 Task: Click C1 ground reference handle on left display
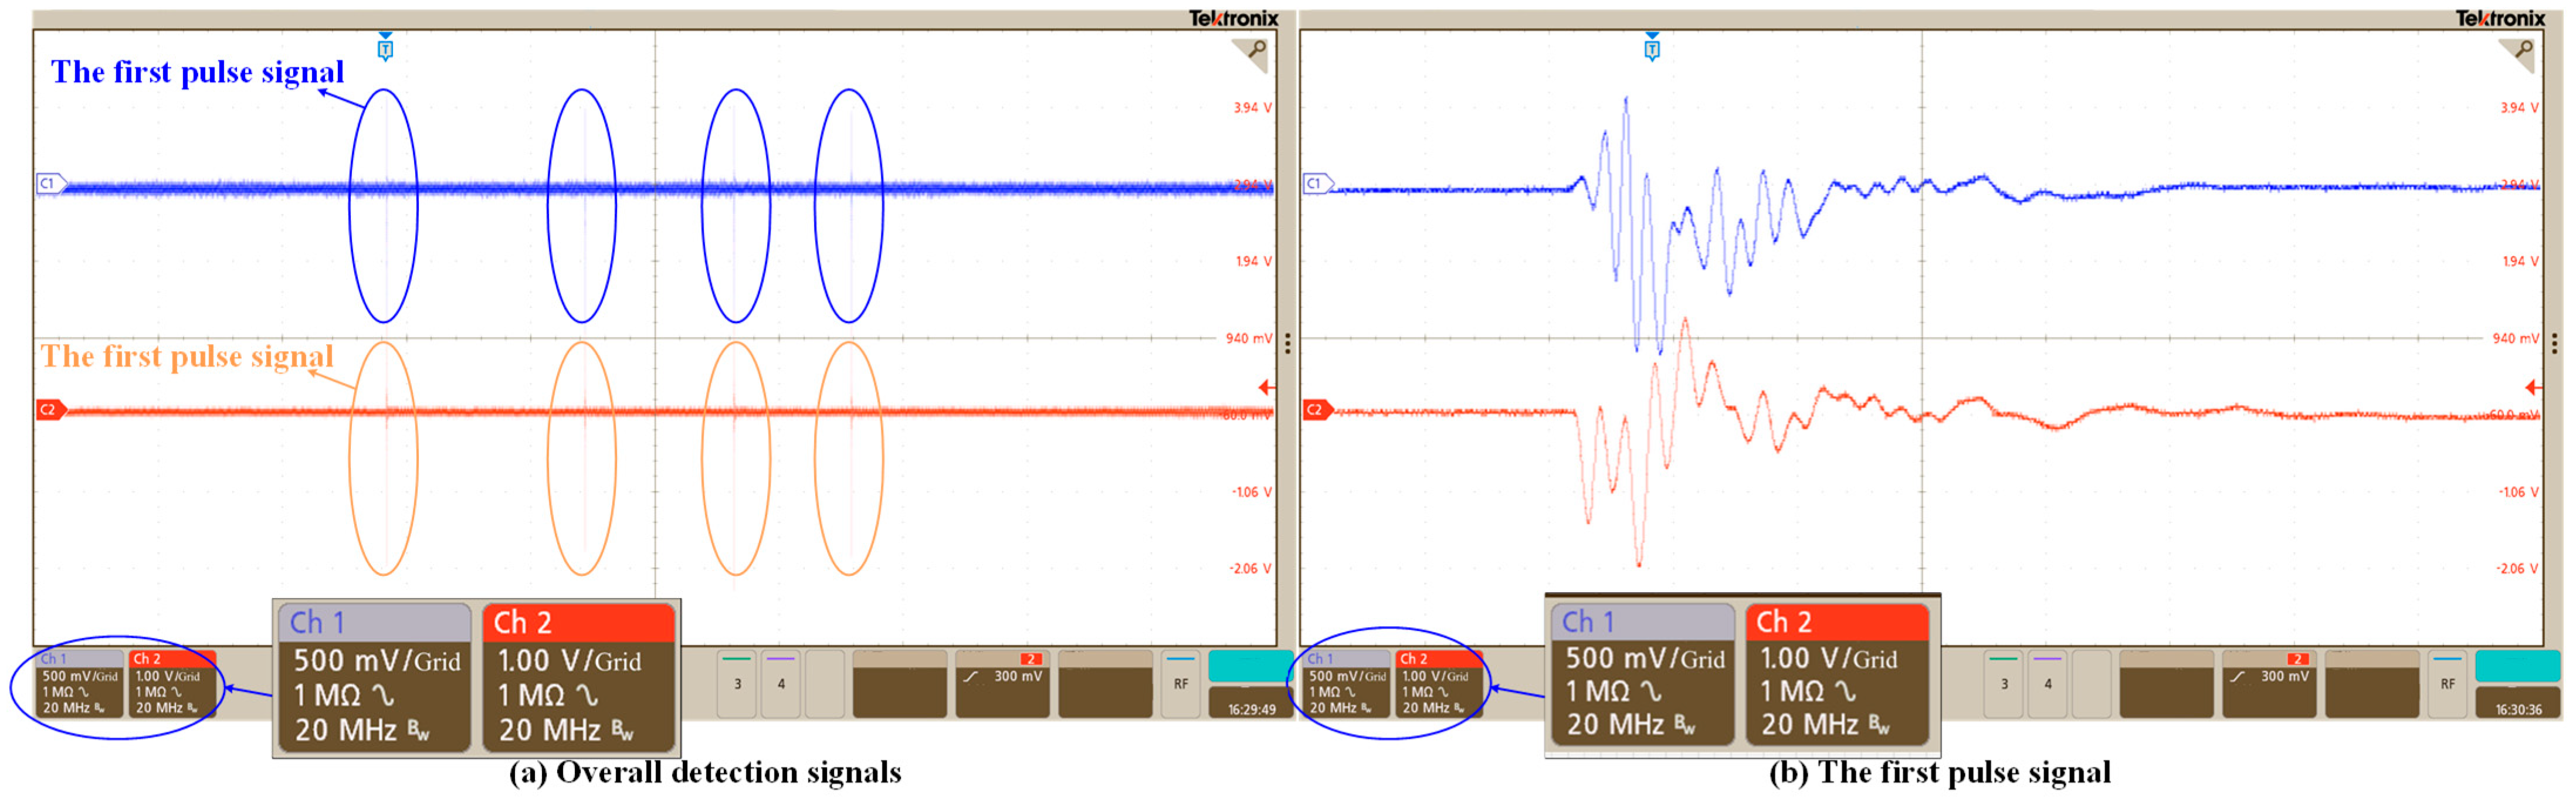pyautogui.click(x=50, y=184)
